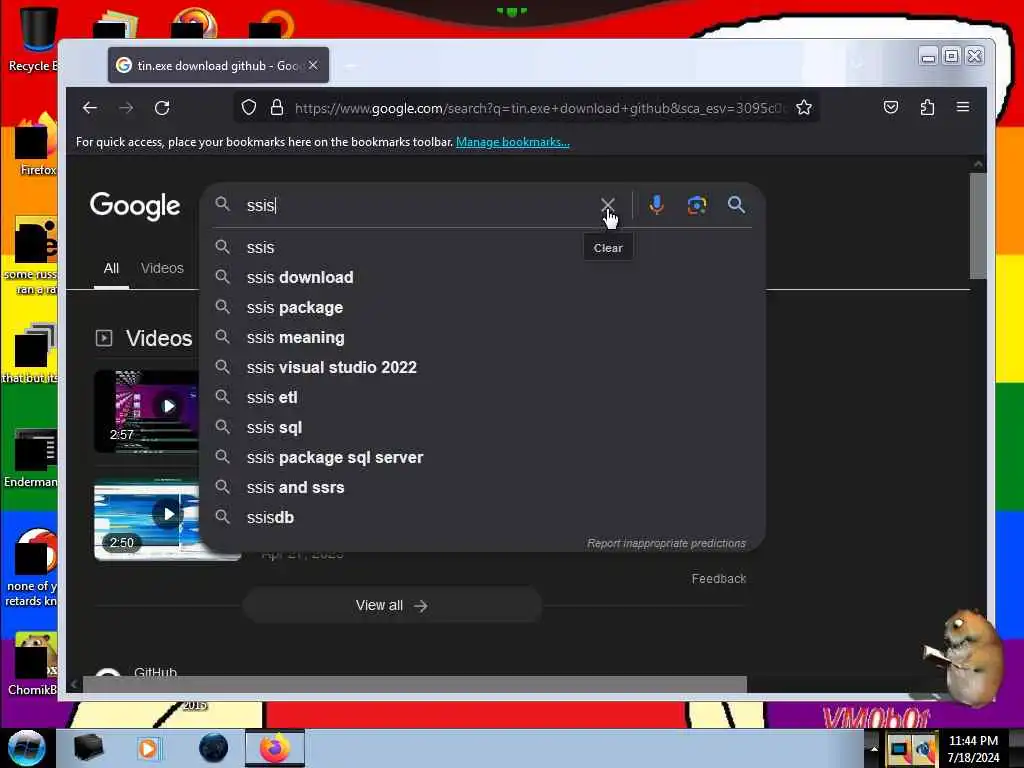Open the ChomikB desktop icon

[x=33, y=664]
